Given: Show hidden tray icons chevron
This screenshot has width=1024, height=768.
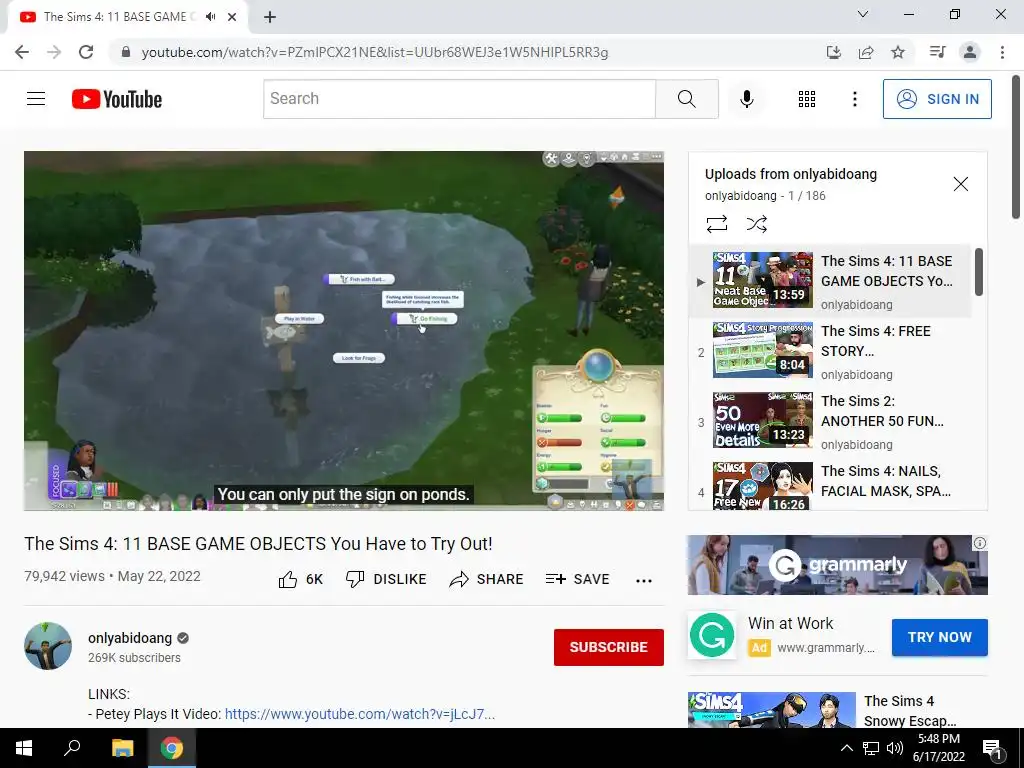Looking at the screenshot, I should point(846,748).
